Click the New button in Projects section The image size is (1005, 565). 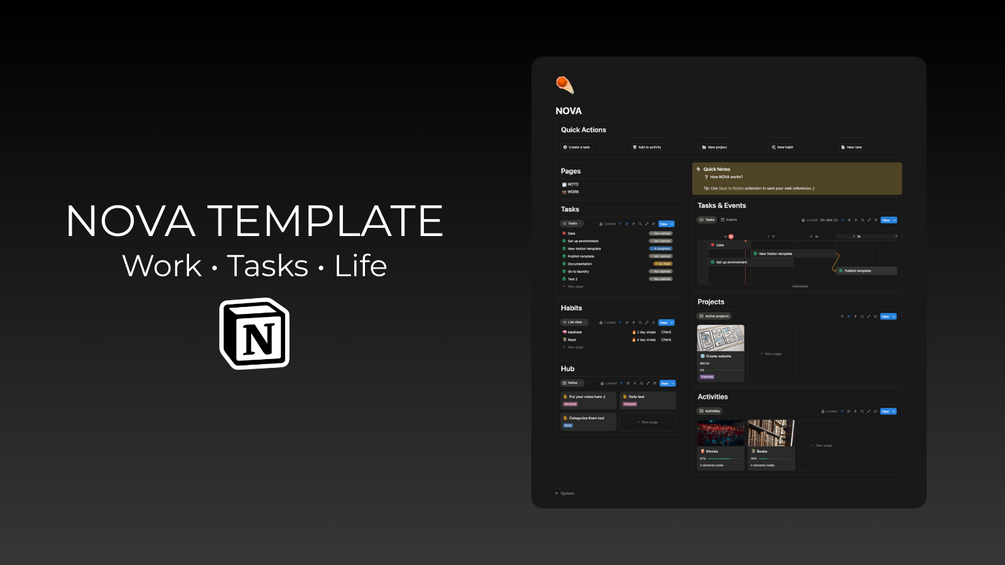pos(885,316)
